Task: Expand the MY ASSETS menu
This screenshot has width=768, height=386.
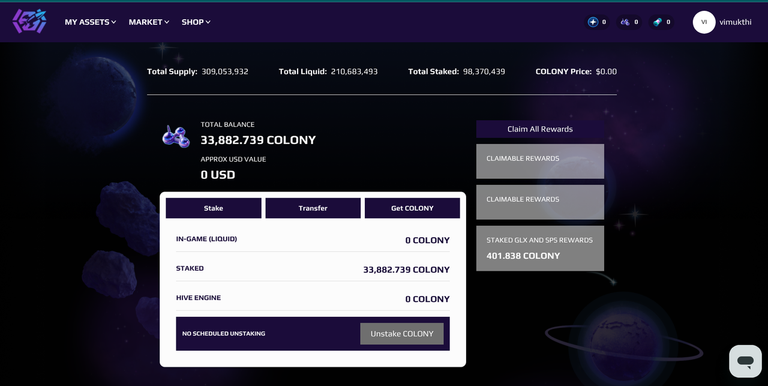Action: (x=90, y=22)
